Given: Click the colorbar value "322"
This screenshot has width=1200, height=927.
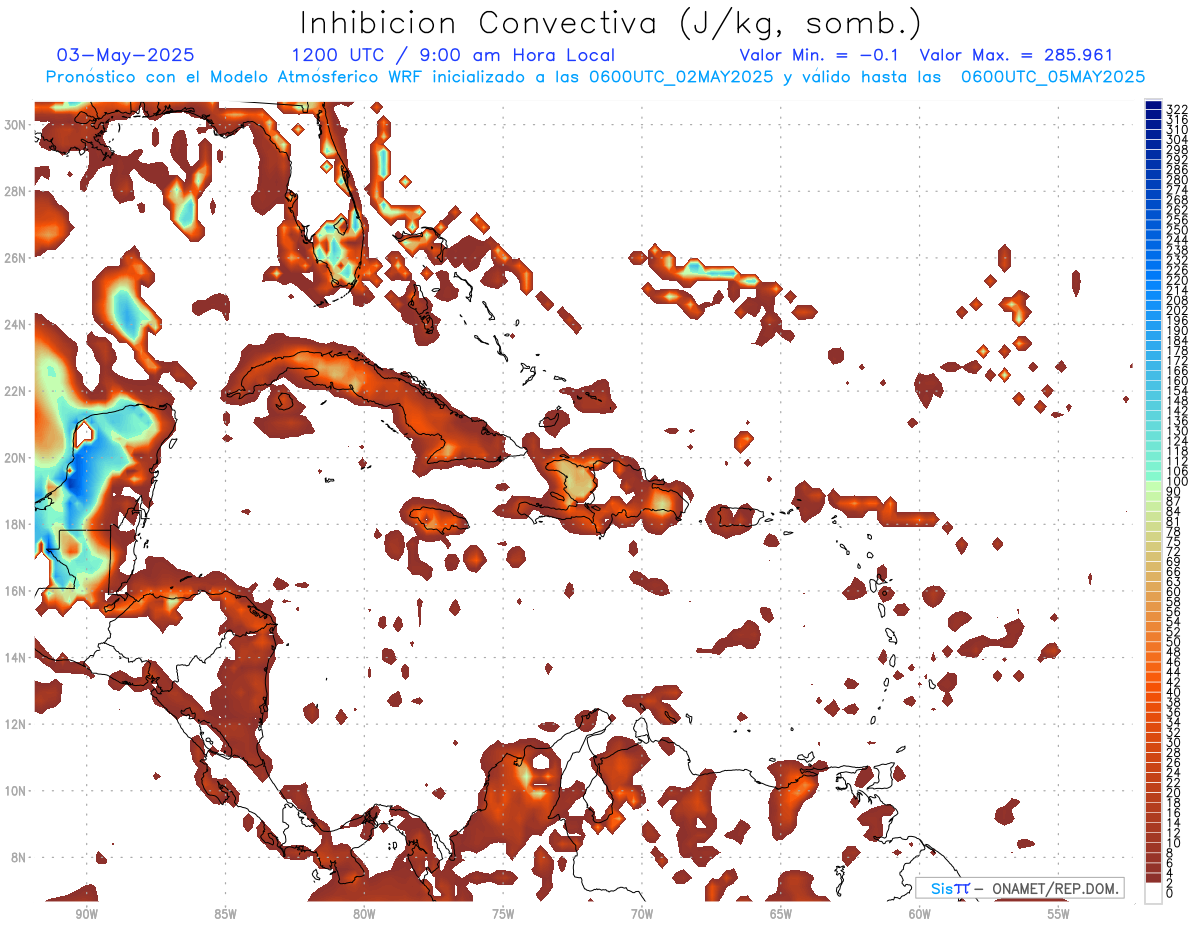Looking at the screenshot, I should [x=1177, y=108].
